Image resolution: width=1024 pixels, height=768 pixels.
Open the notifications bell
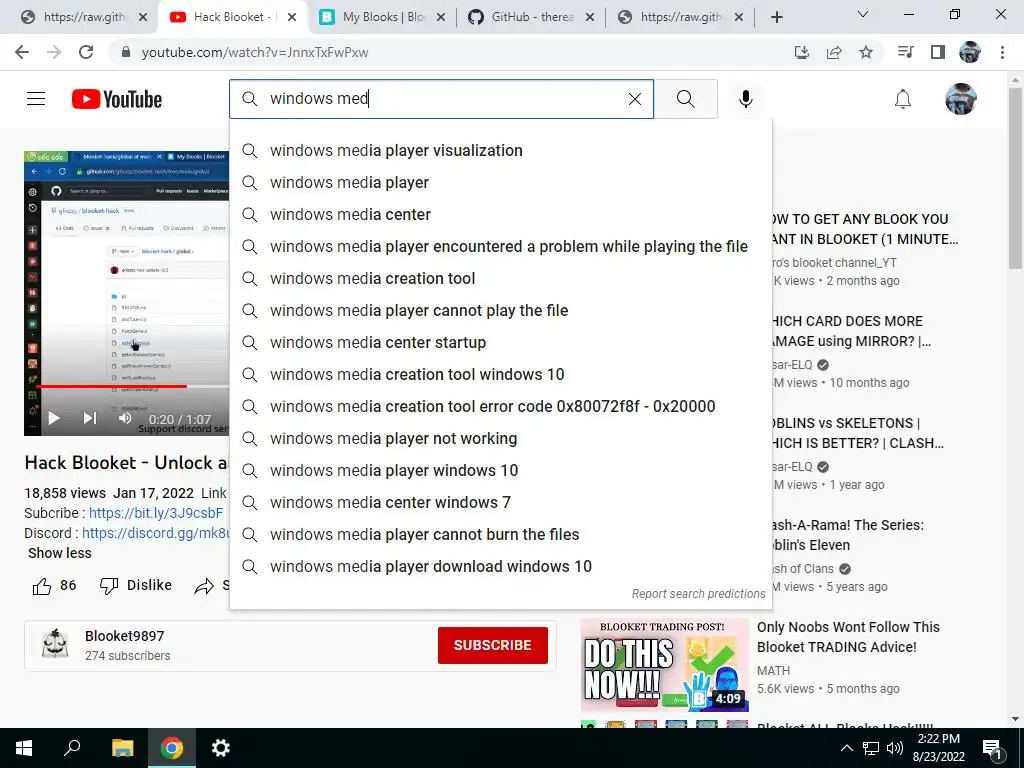(903, 99)
